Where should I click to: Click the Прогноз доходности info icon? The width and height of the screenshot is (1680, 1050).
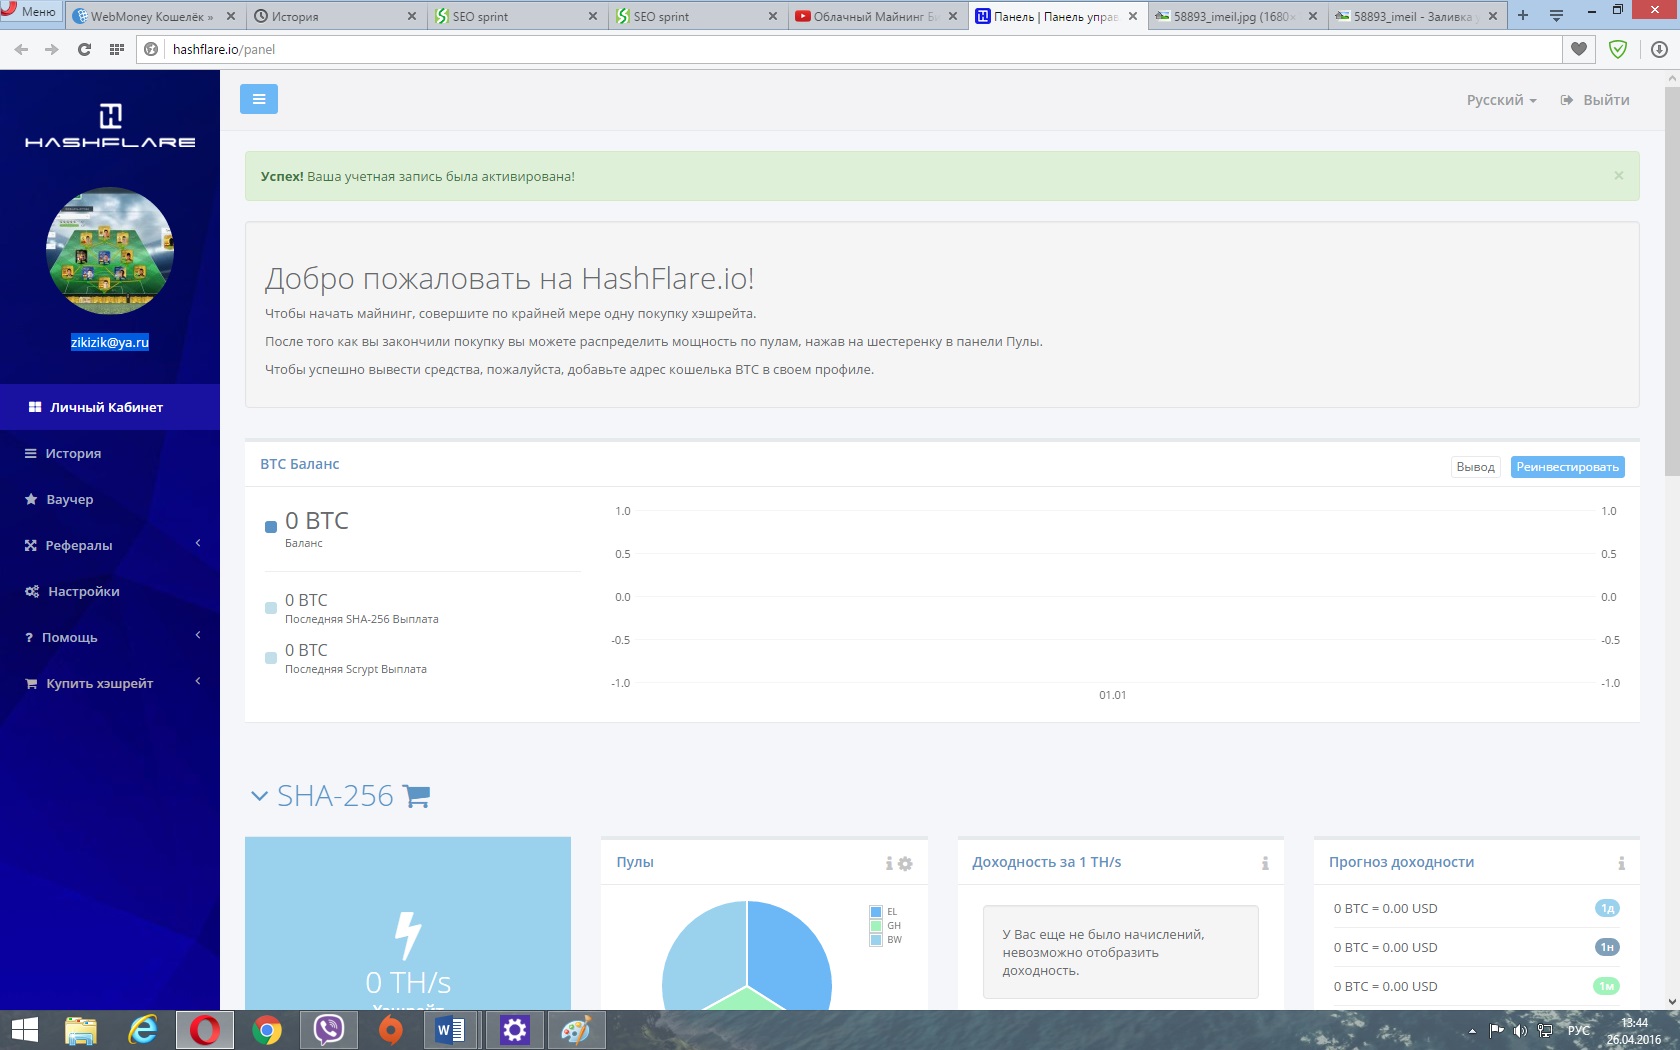point(1621,863)
